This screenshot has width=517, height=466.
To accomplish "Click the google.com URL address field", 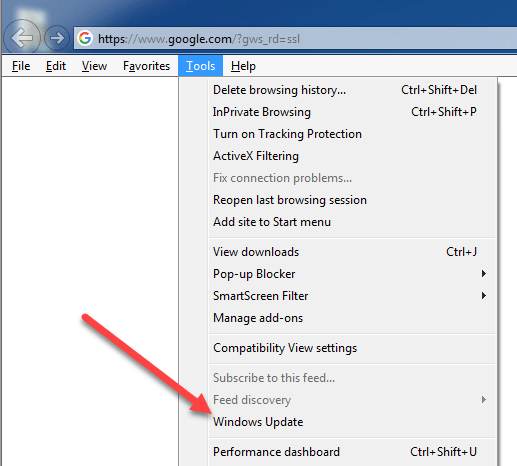I will [295, 39].
